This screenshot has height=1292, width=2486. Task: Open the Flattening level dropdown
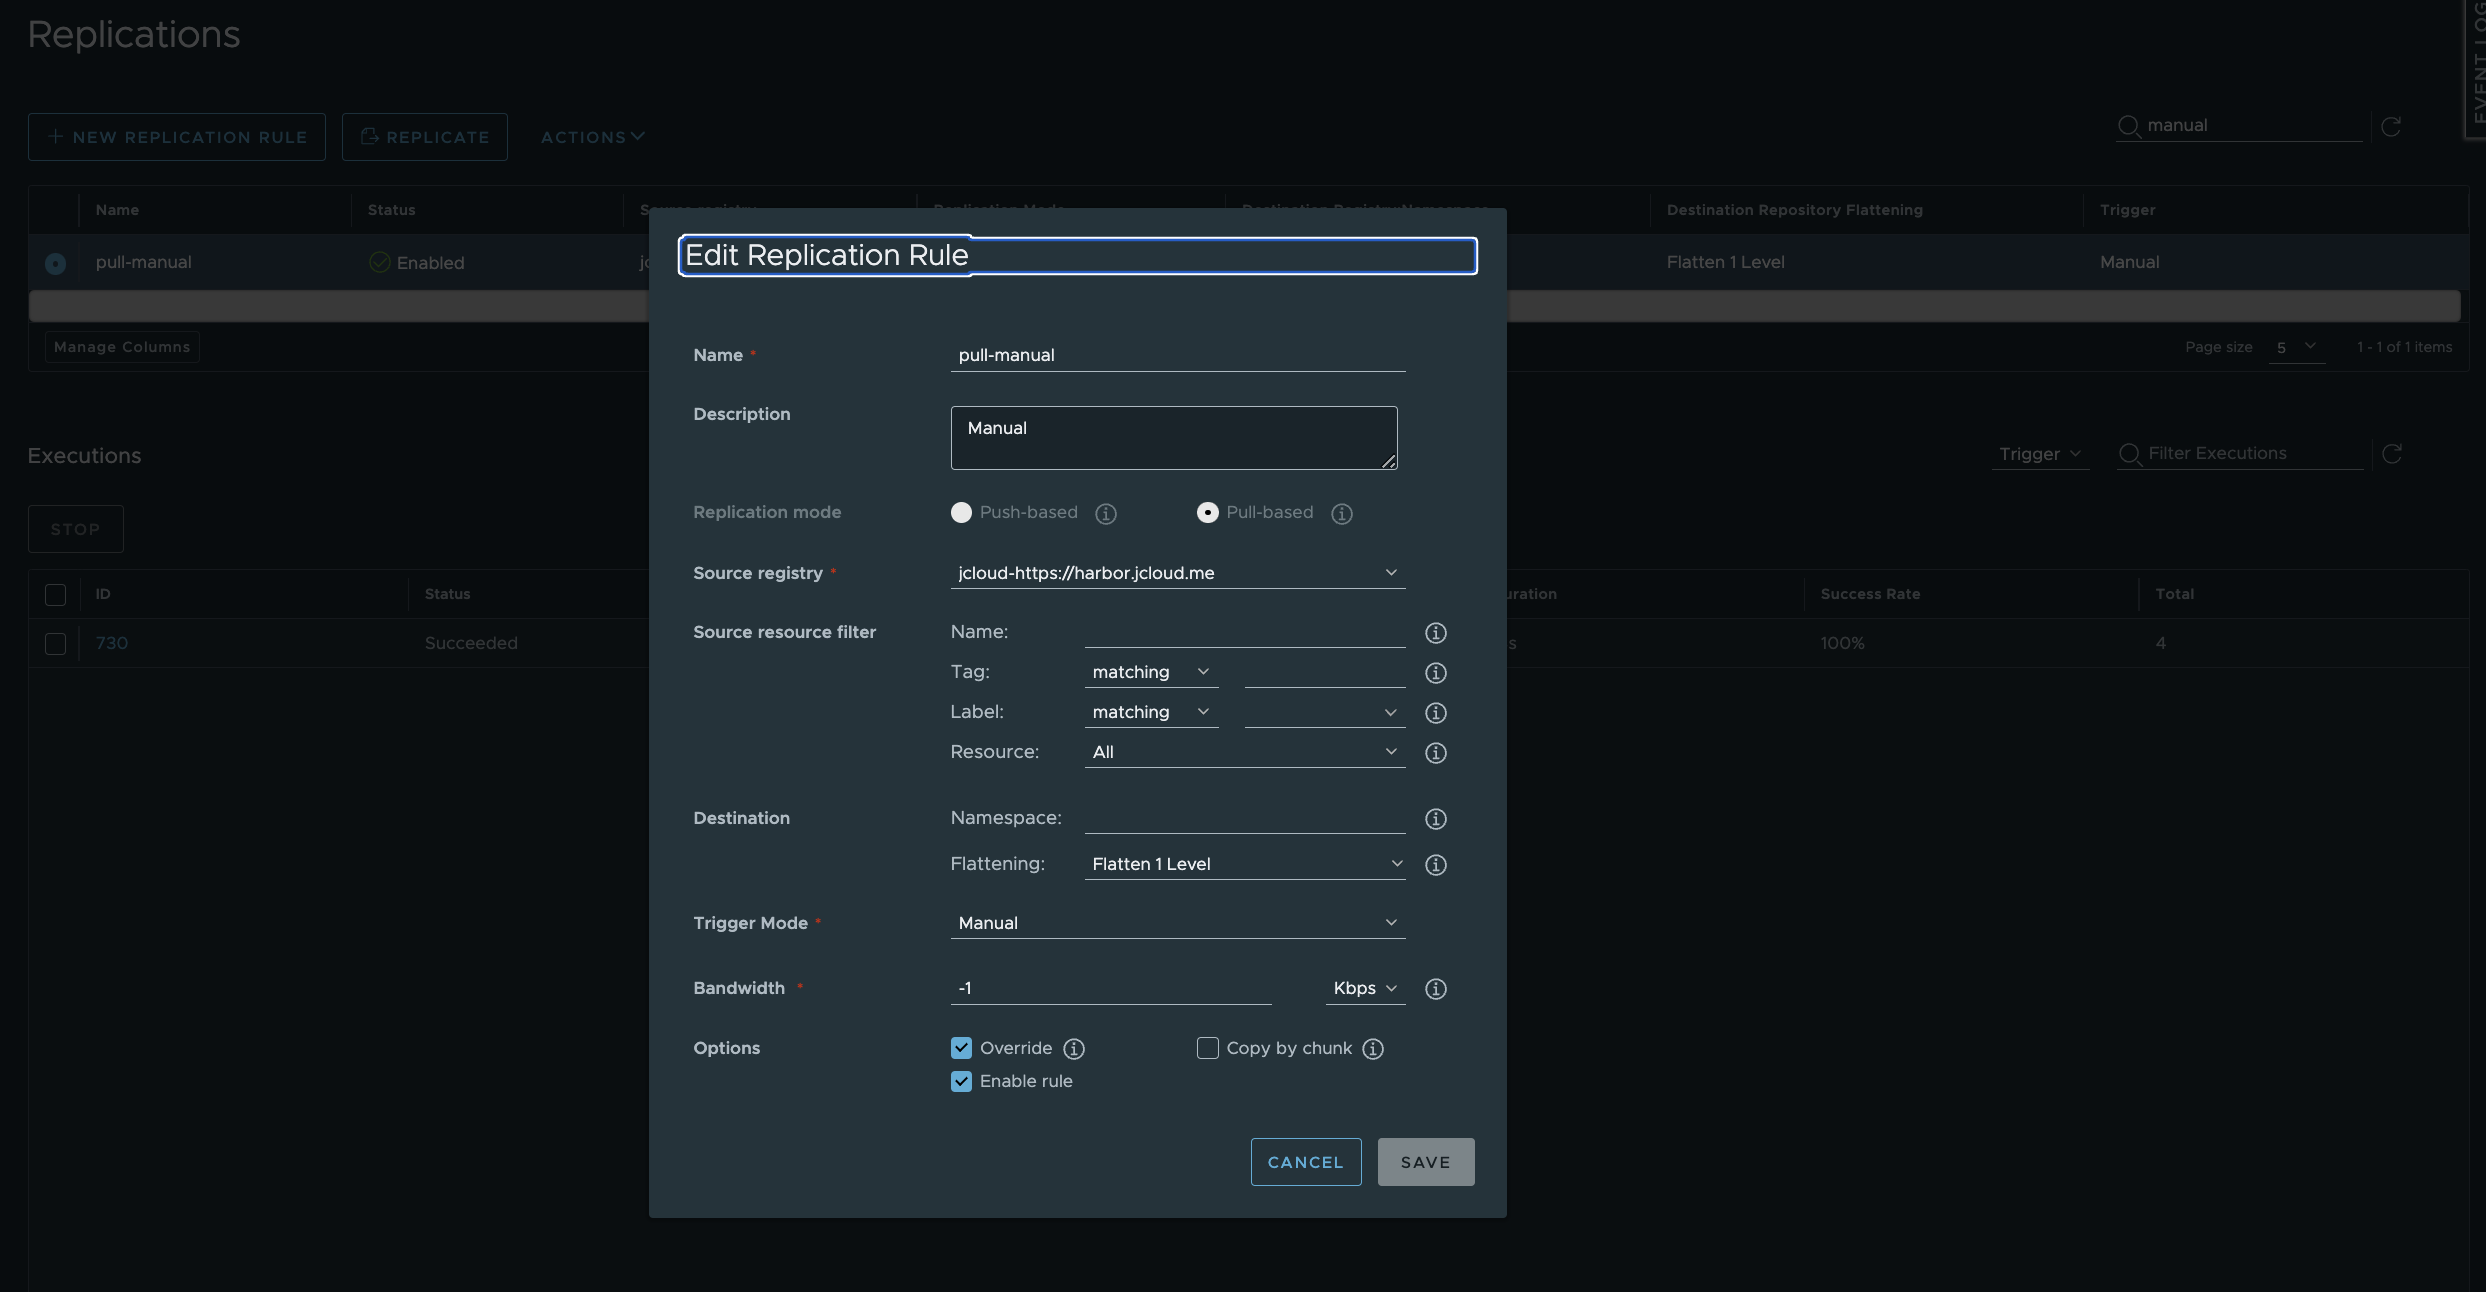coord(1244,864)
